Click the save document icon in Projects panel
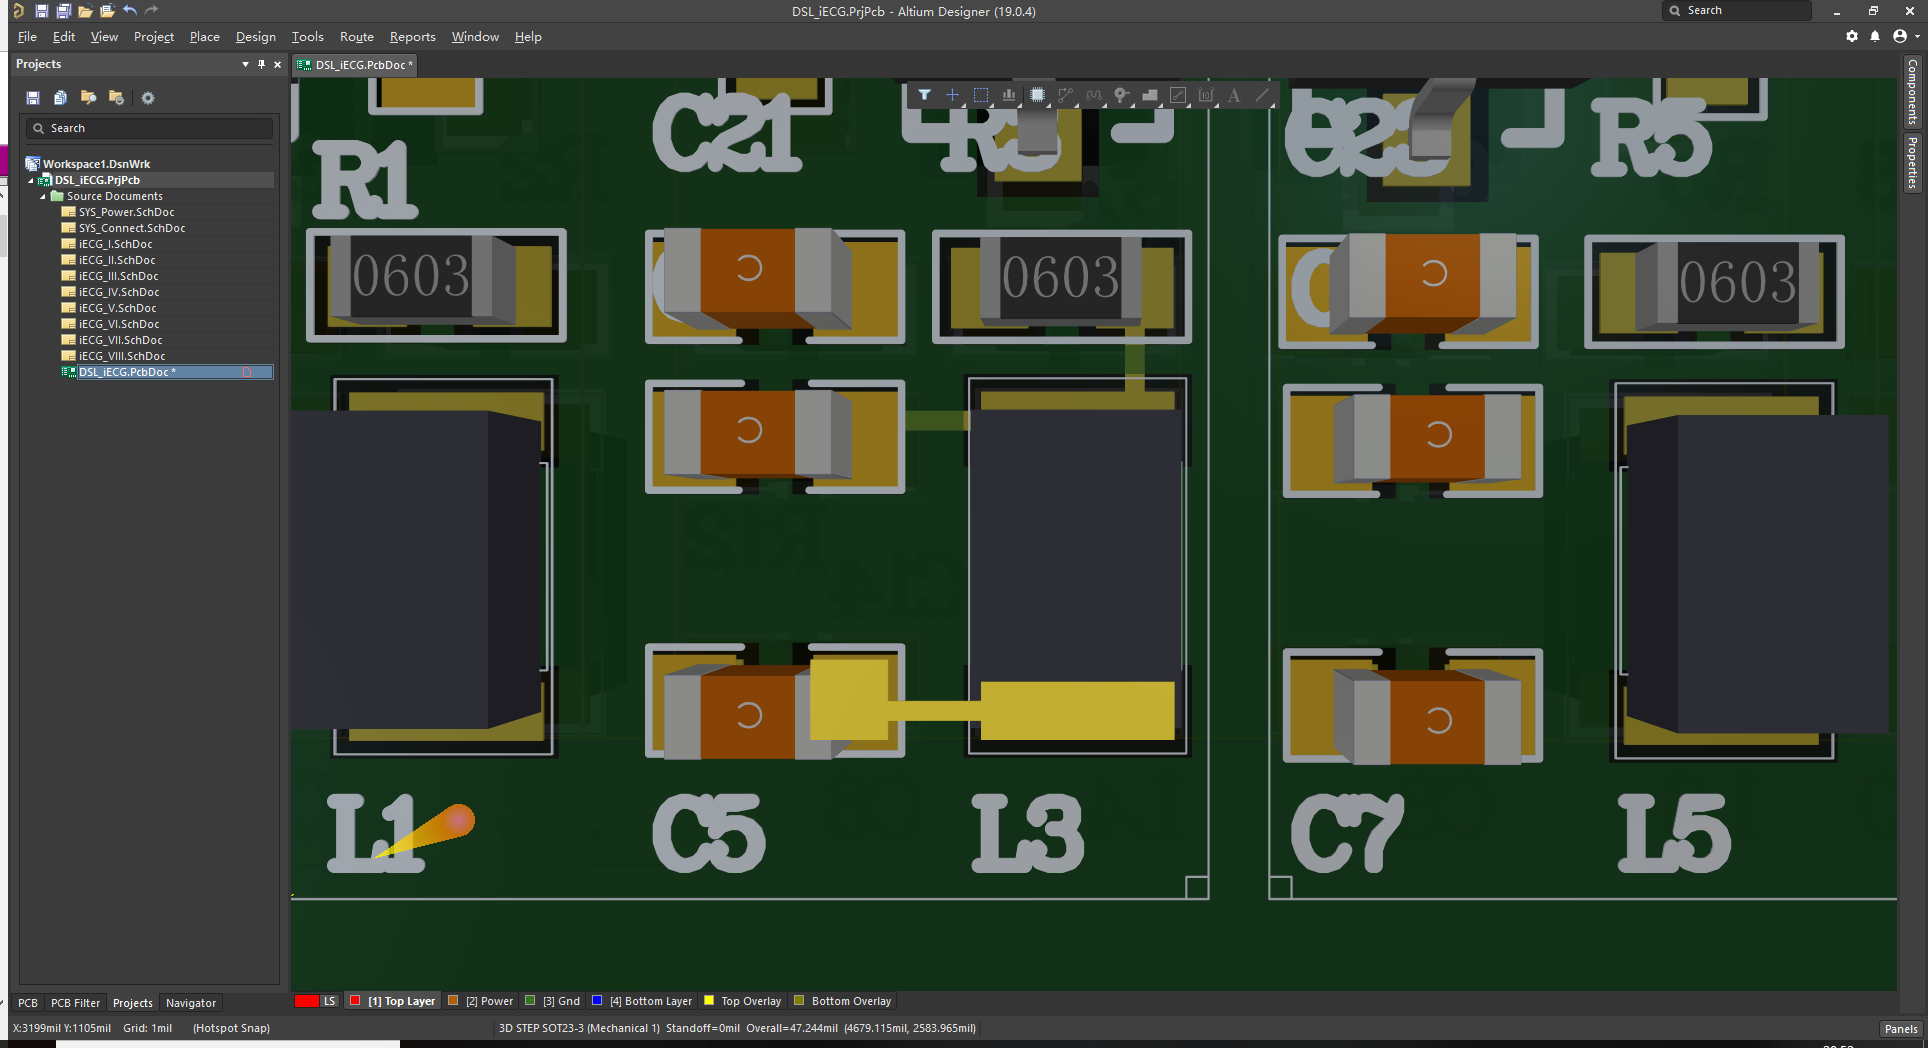 click(32, 97)
